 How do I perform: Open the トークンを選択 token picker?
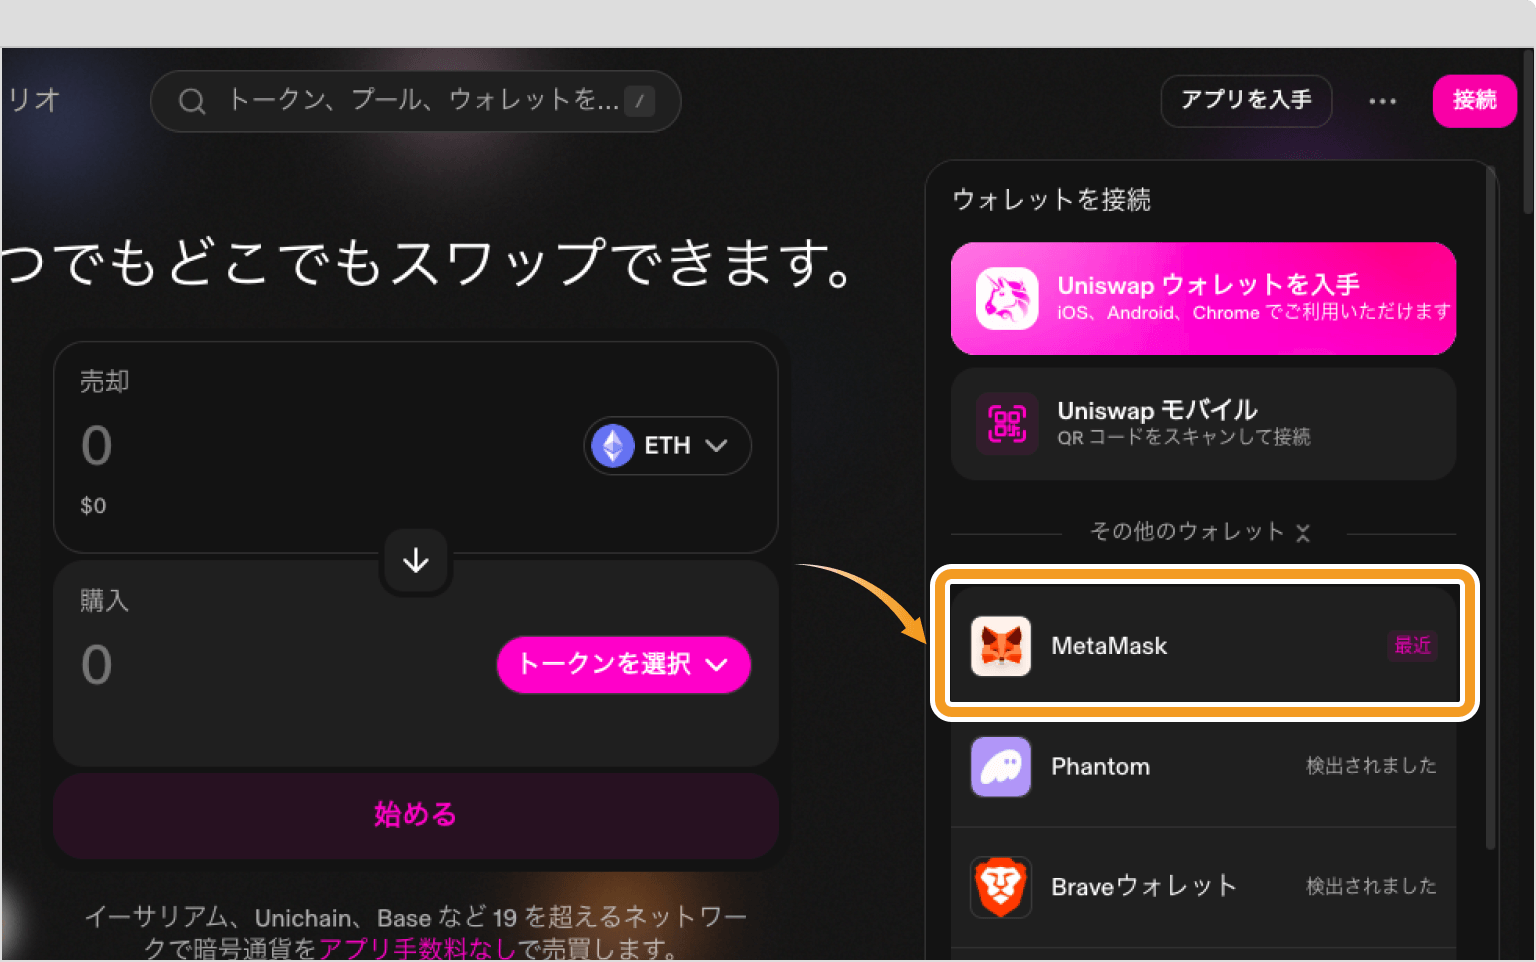click(x=623, y=664)
